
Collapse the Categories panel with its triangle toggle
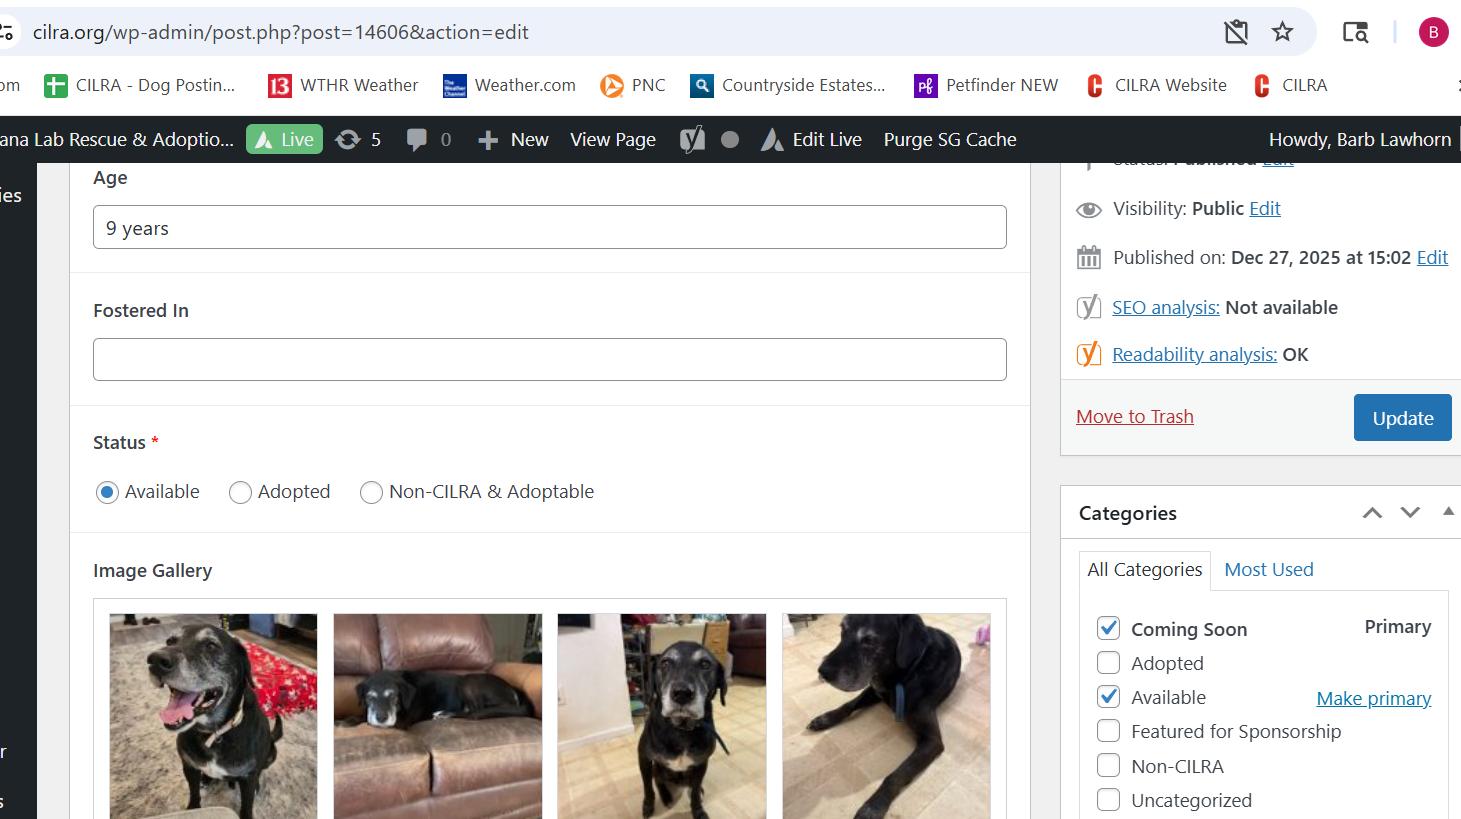[x=1448, y=511]
